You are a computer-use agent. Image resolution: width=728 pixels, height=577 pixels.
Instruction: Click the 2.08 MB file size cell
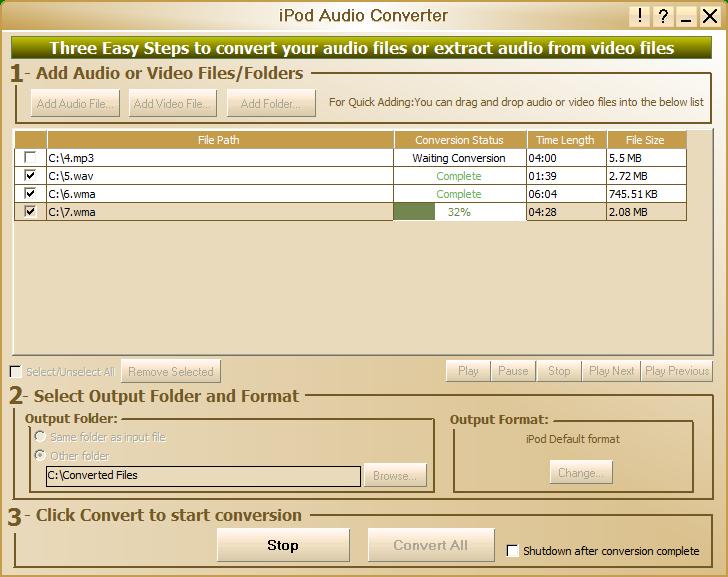click(x=646, y=212)
